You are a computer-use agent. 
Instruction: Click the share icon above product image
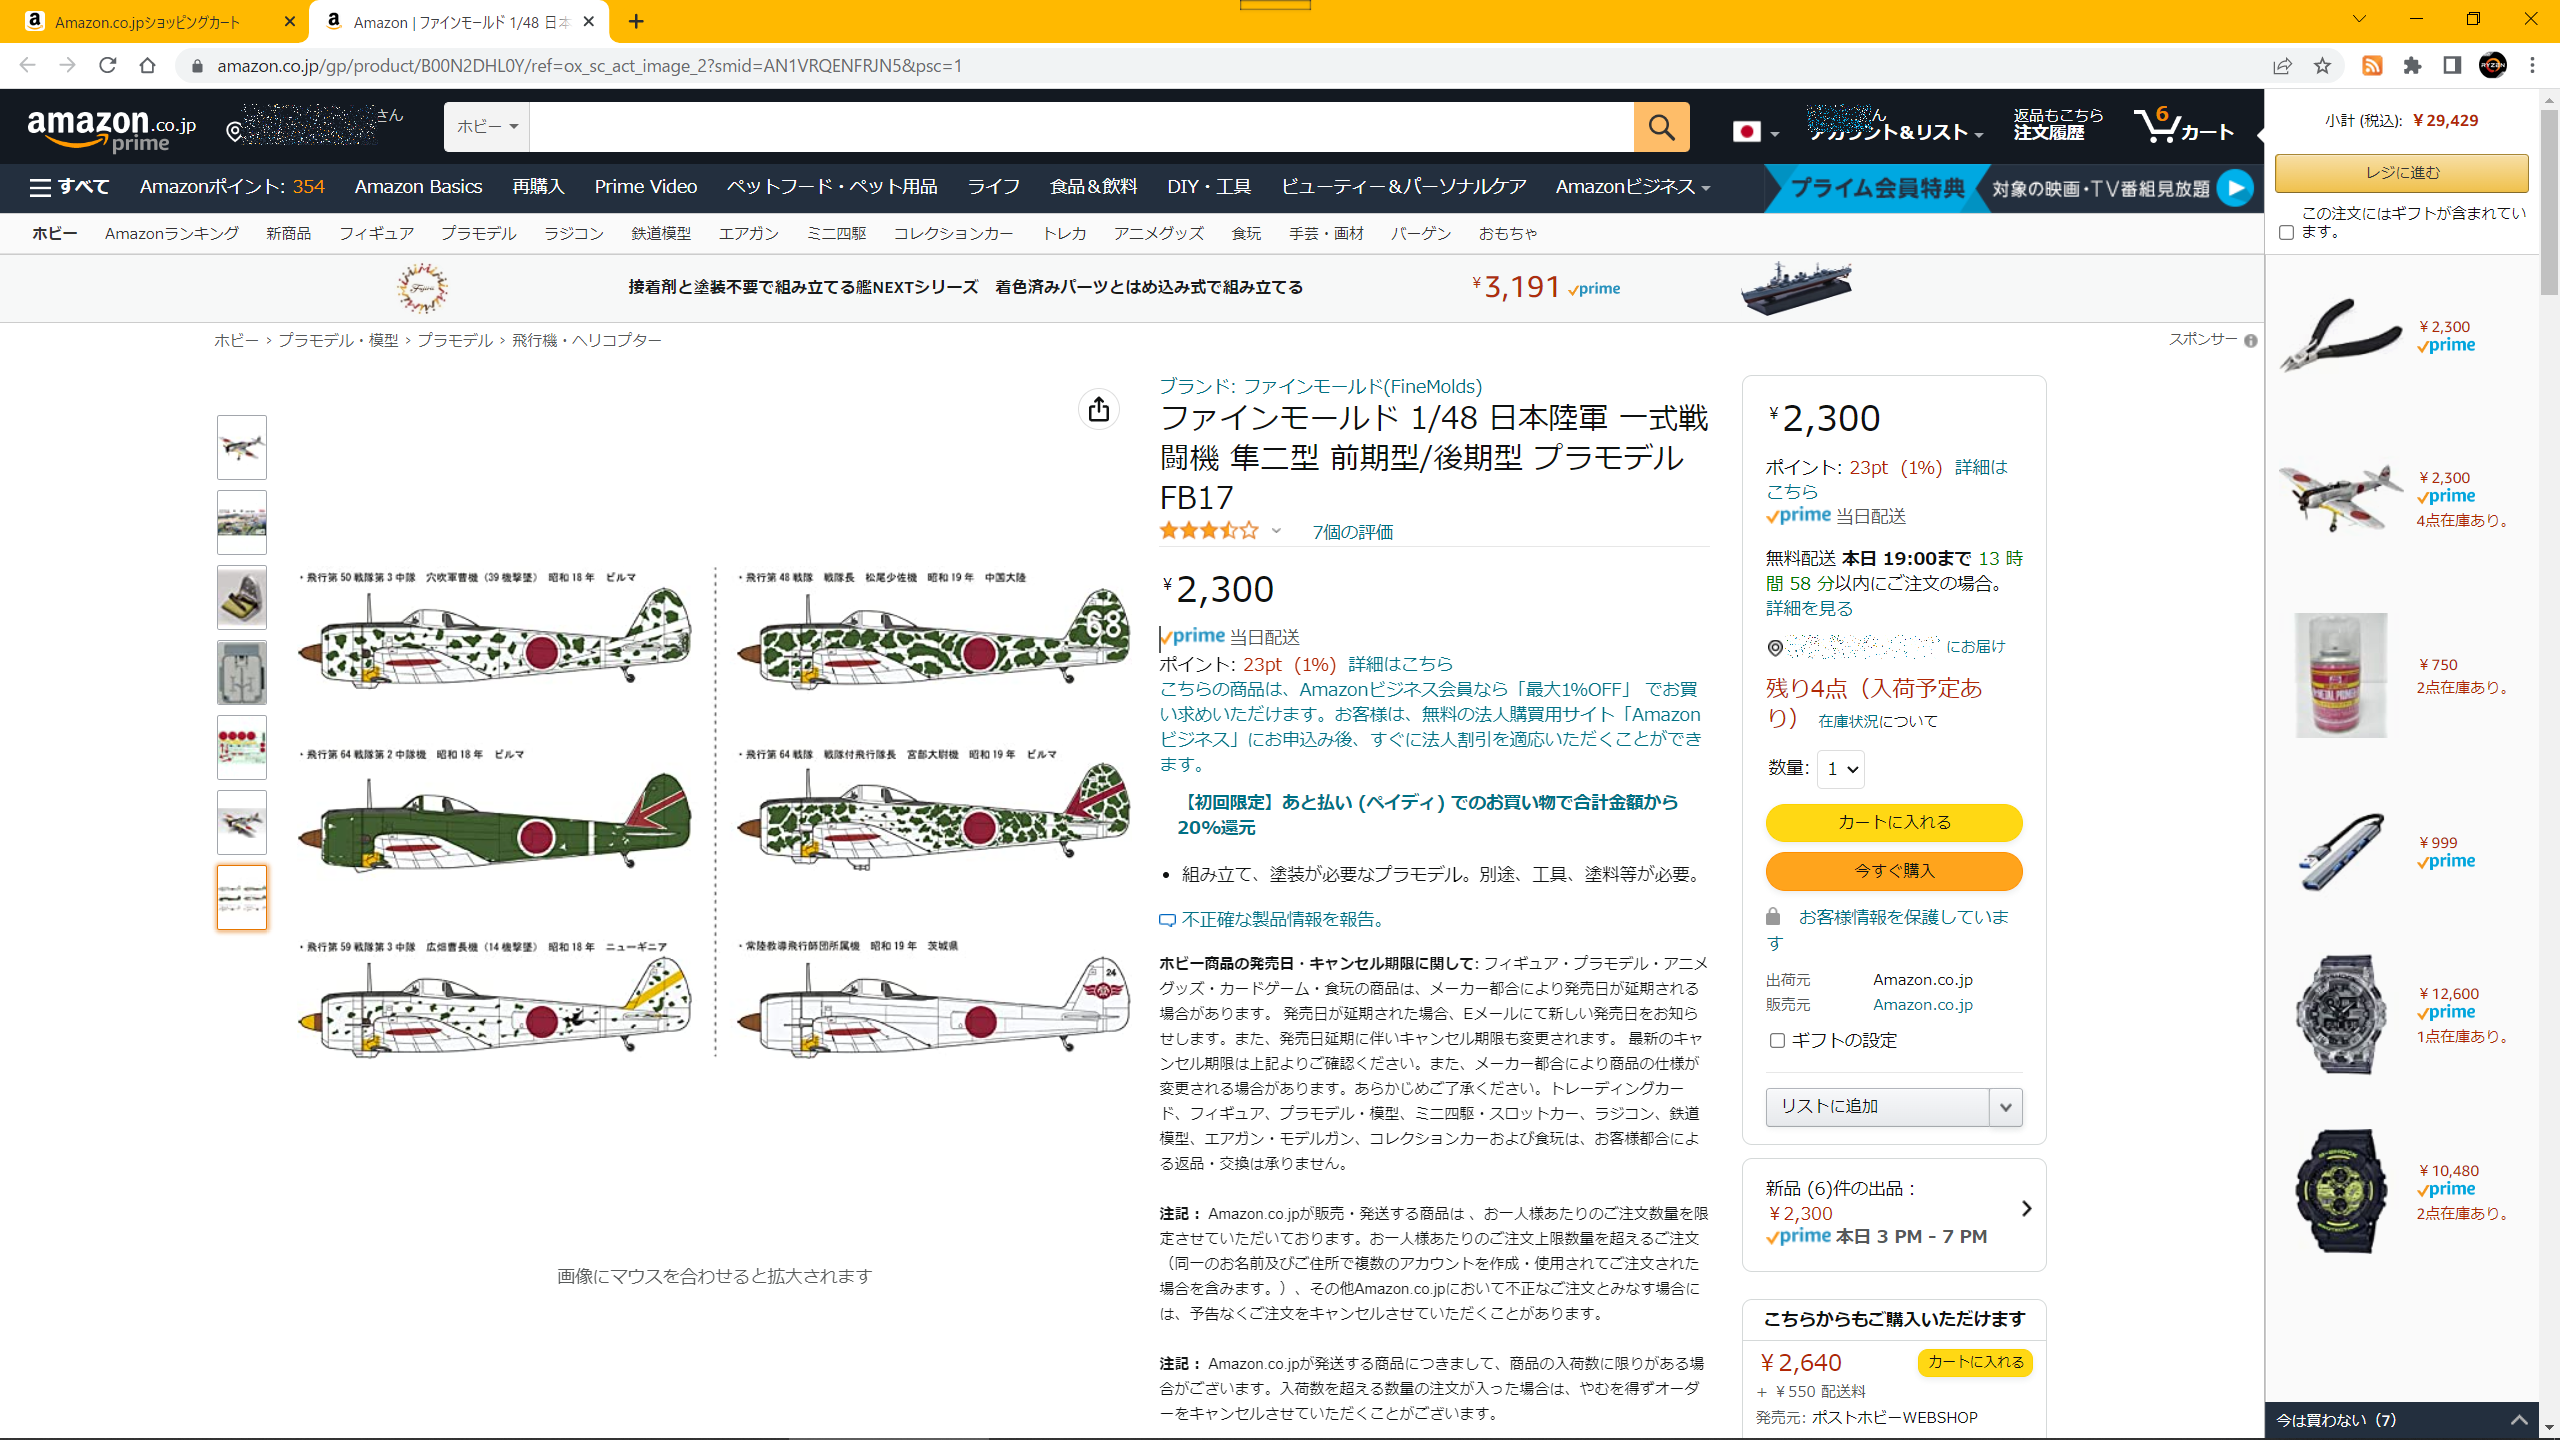pyautogui.click(x=1099, y=409)
